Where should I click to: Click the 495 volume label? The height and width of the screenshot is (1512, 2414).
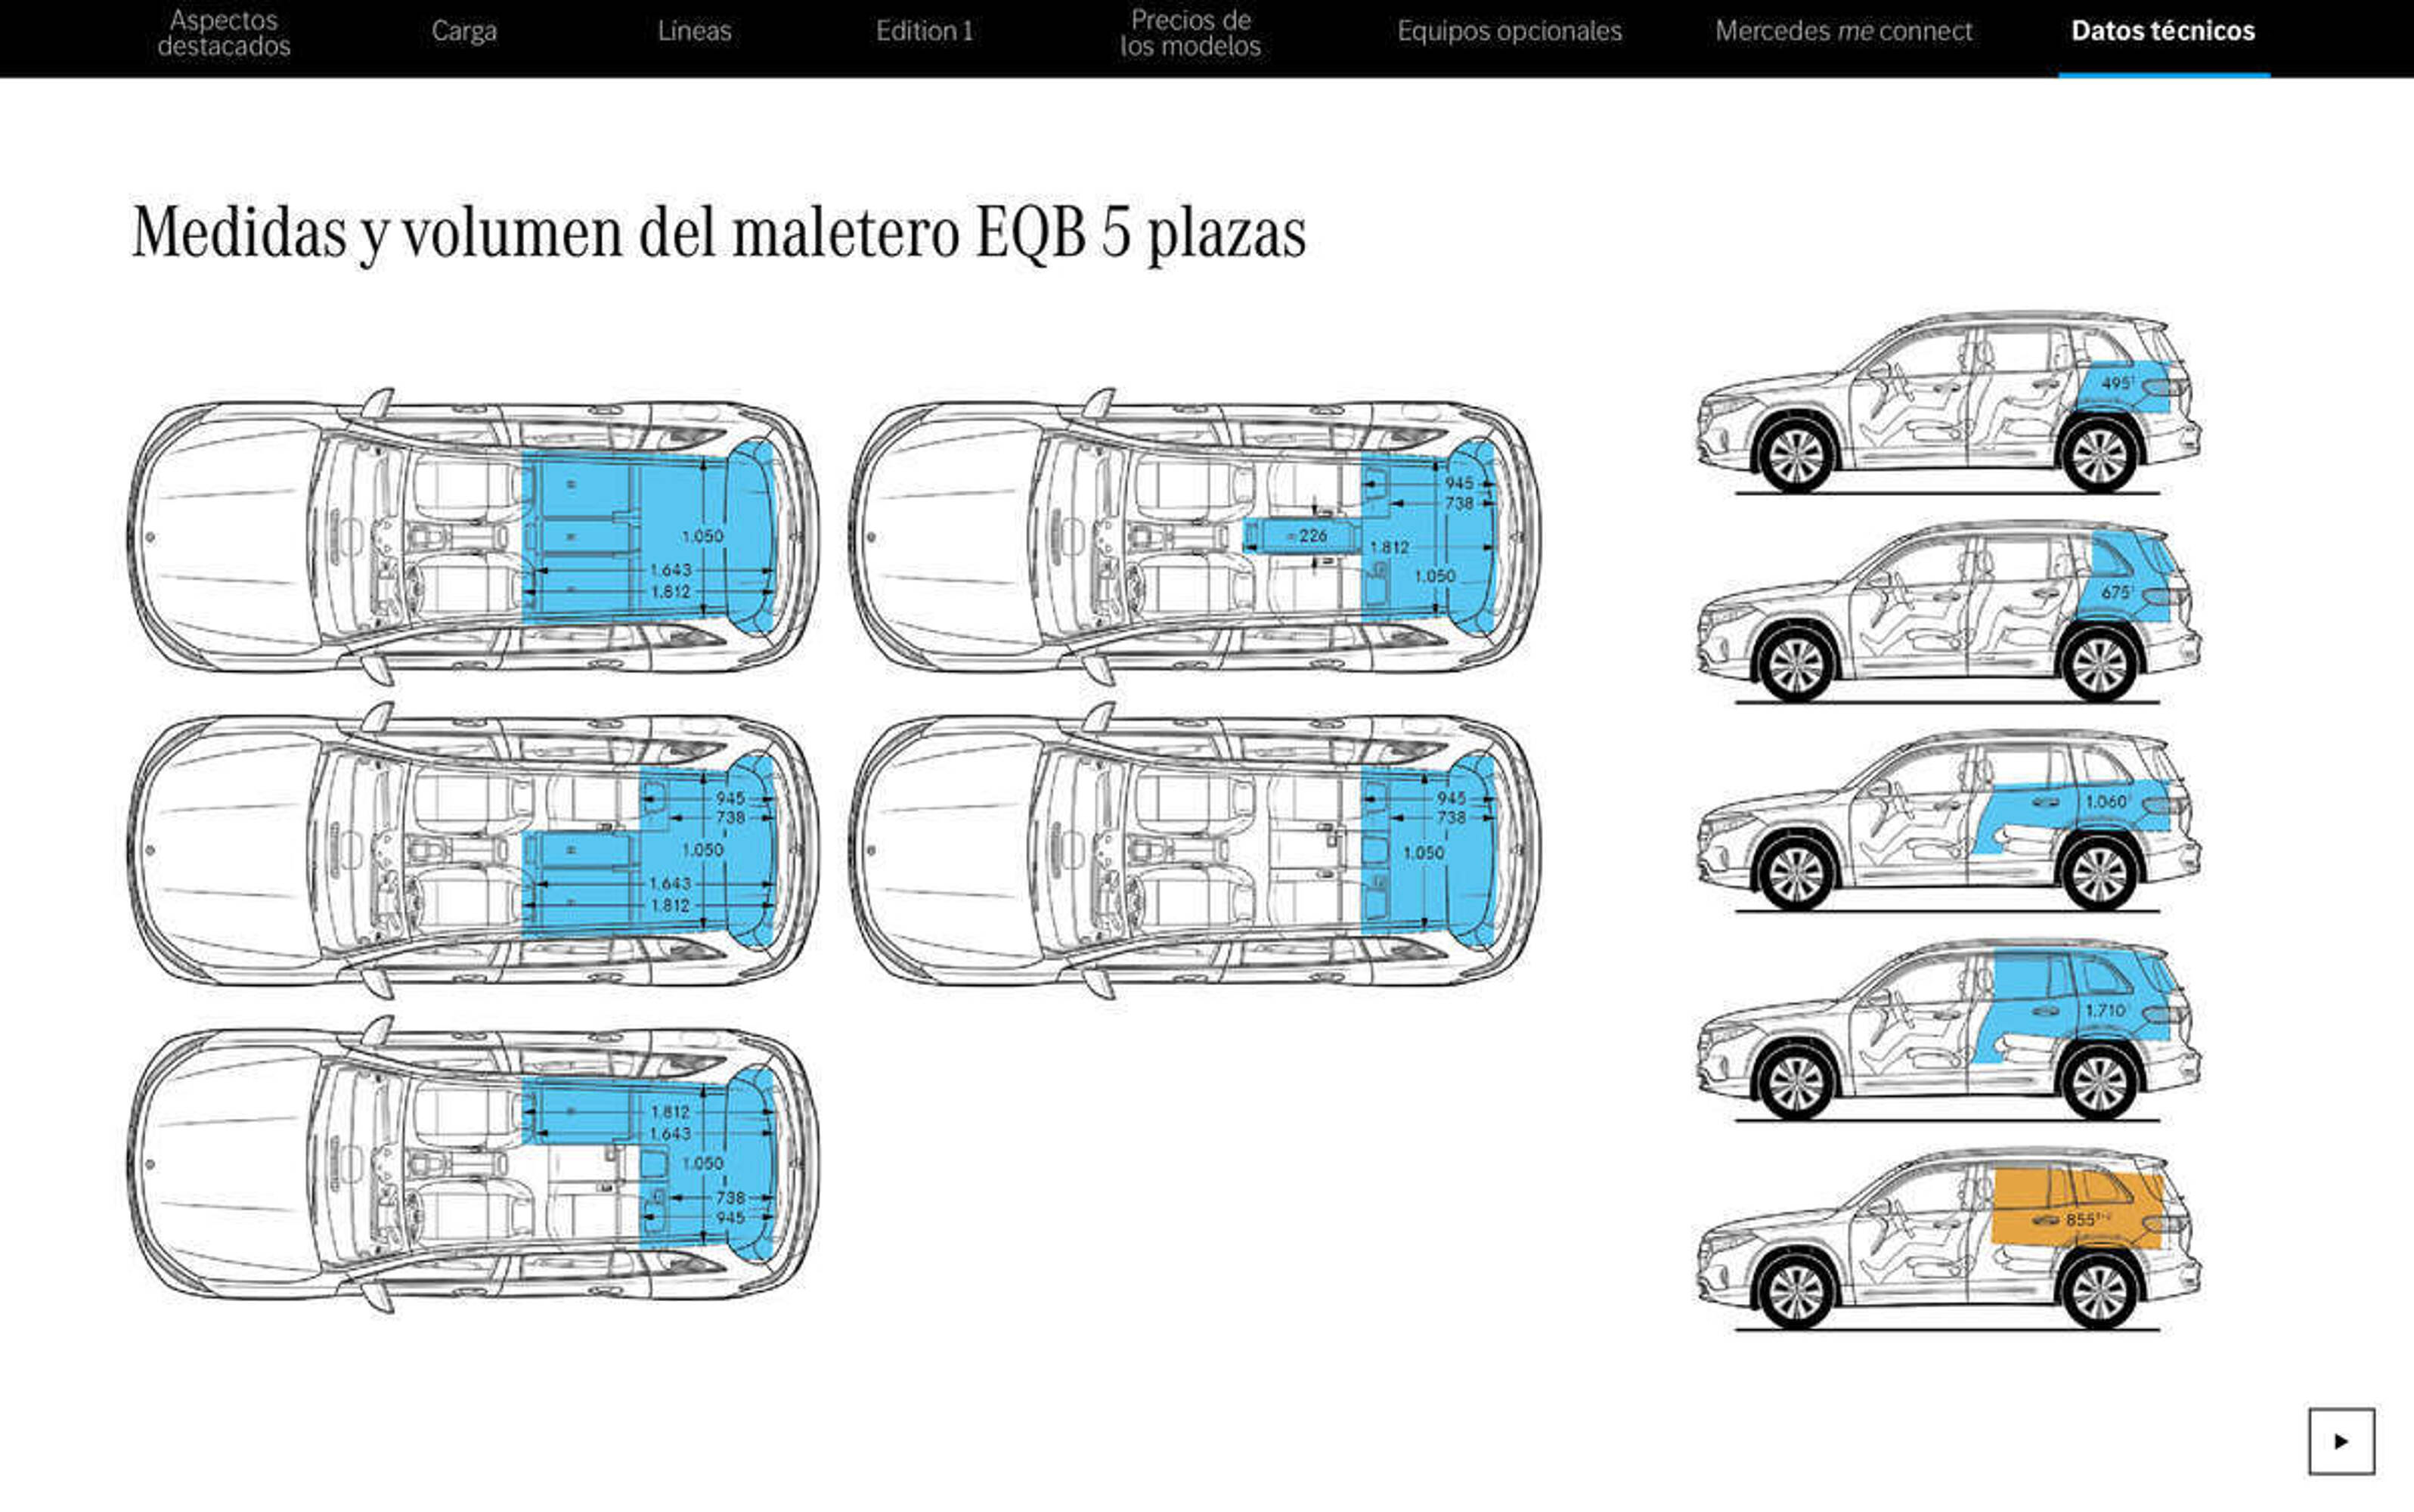tap(2118, 383)
